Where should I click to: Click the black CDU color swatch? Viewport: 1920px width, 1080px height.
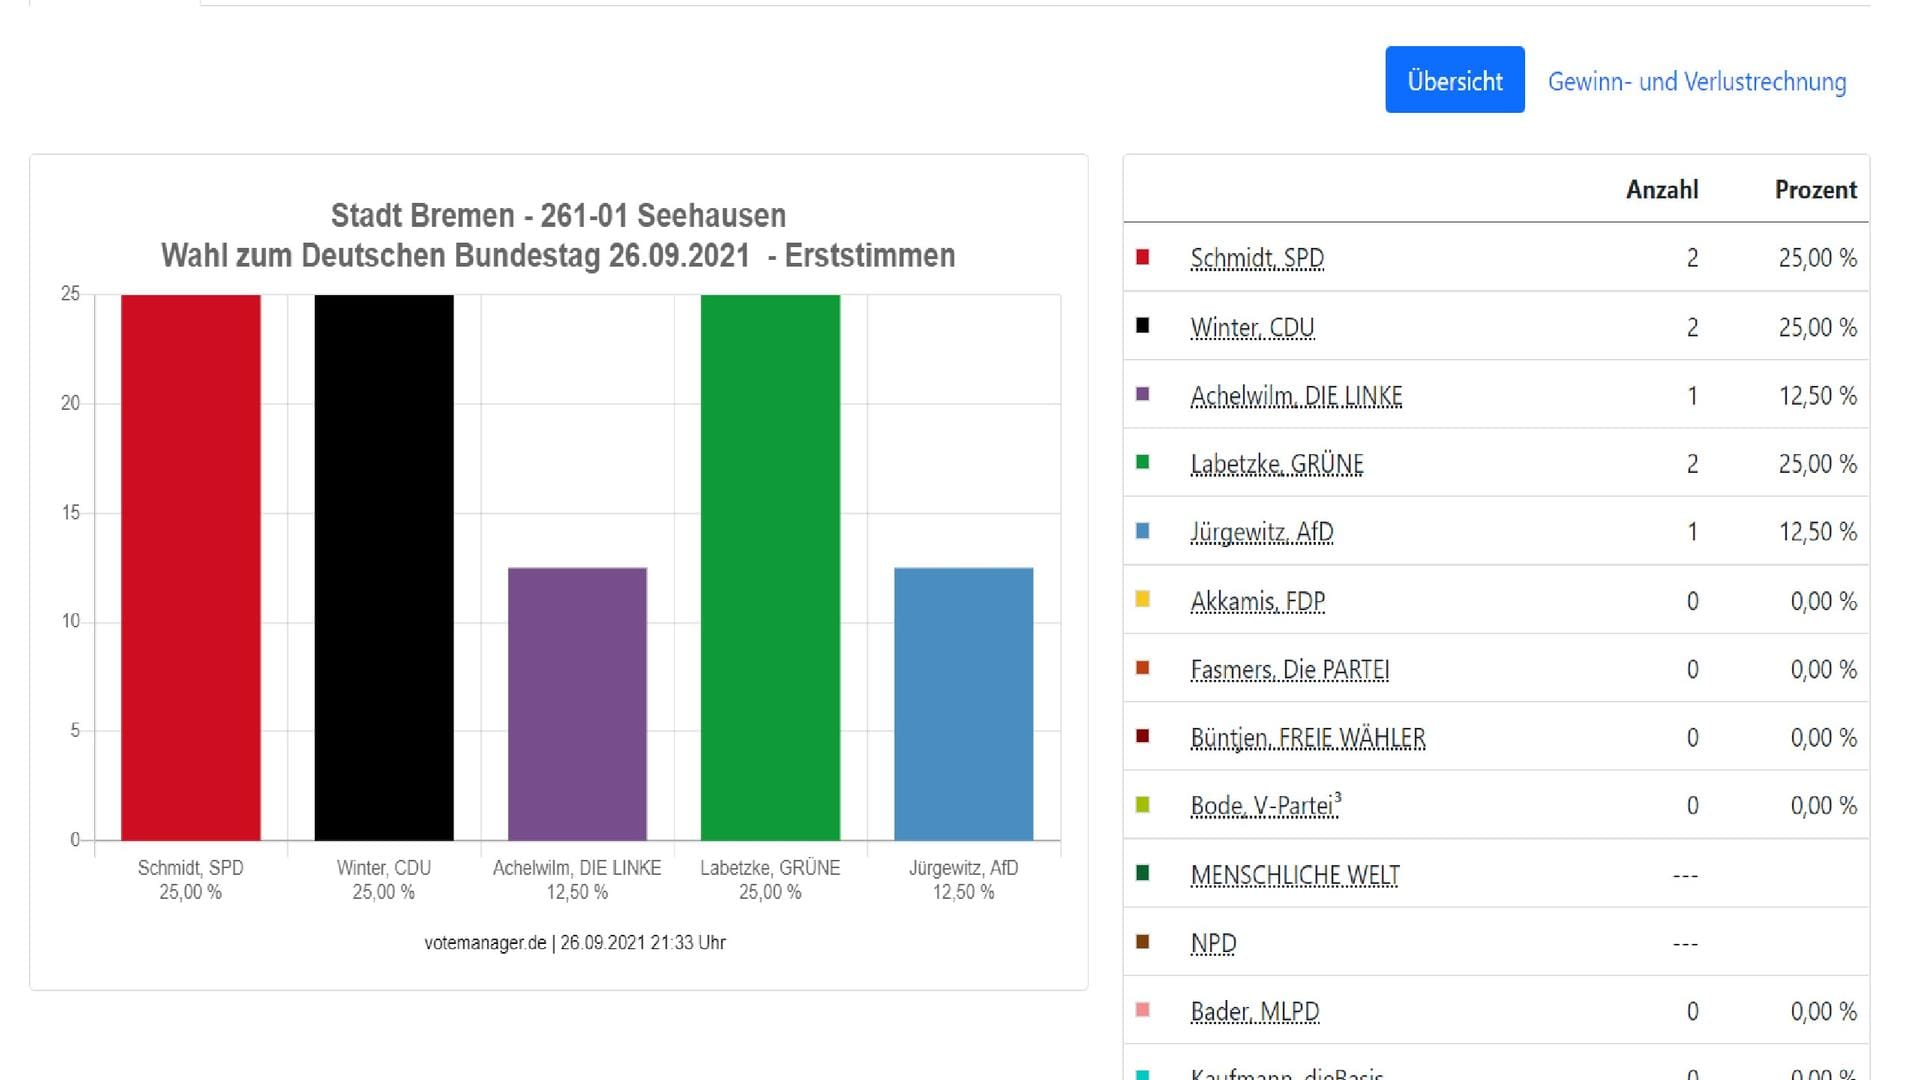(1143, 325)
